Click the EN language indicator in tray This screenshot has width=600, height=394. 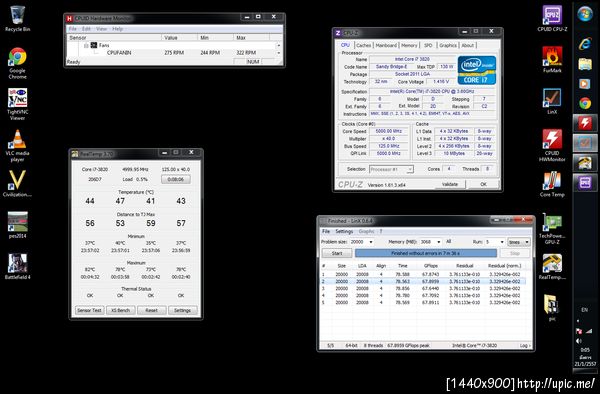[585, 309]
